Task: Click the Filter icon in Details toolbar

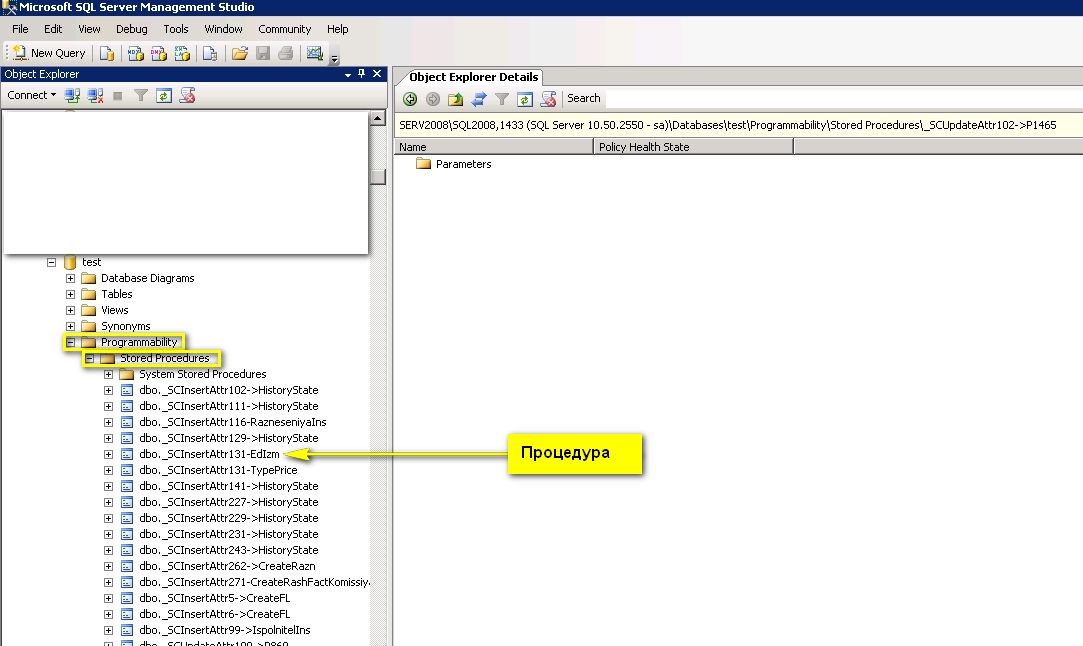Action: click(502, 99)
